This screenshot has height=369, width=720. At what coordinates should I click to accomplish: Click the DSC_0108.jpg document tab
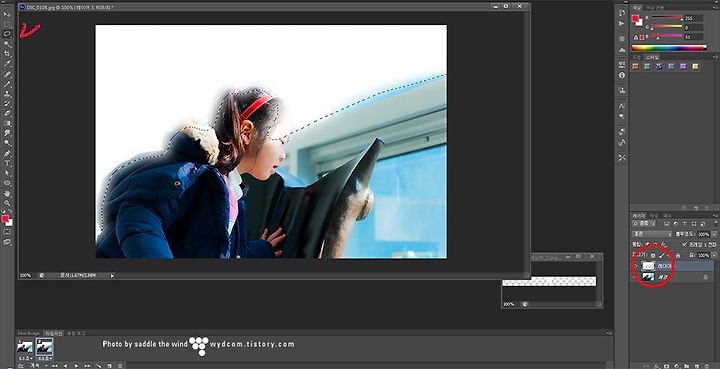coord(70,7)
